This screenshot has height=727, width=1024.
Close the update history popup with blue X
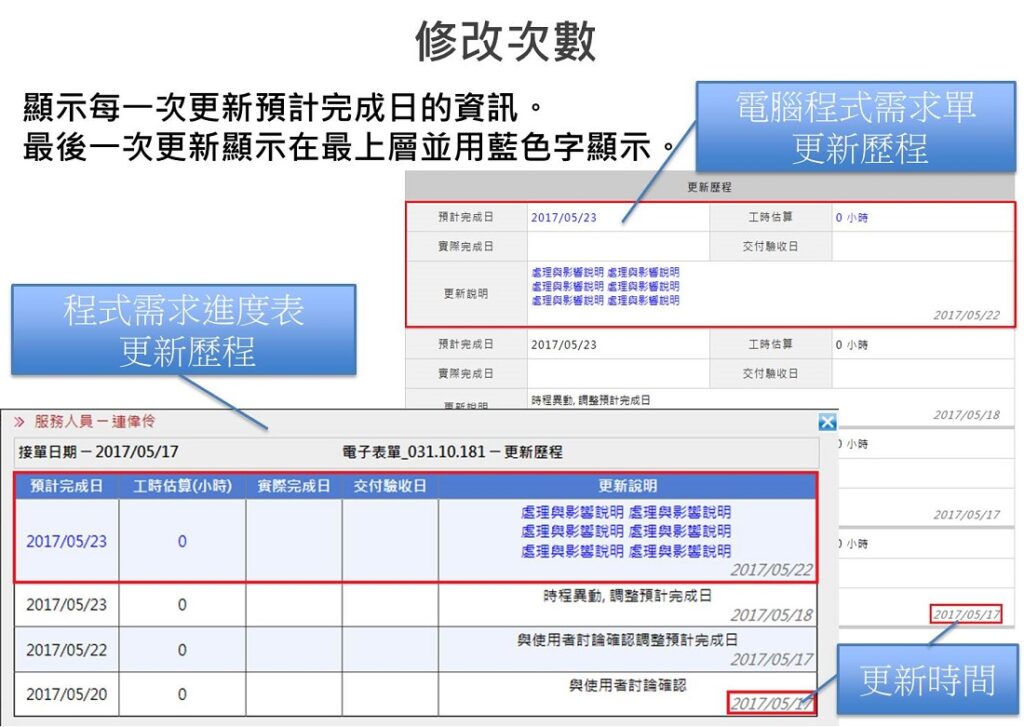pyautogui.click(x=827, y=422)
